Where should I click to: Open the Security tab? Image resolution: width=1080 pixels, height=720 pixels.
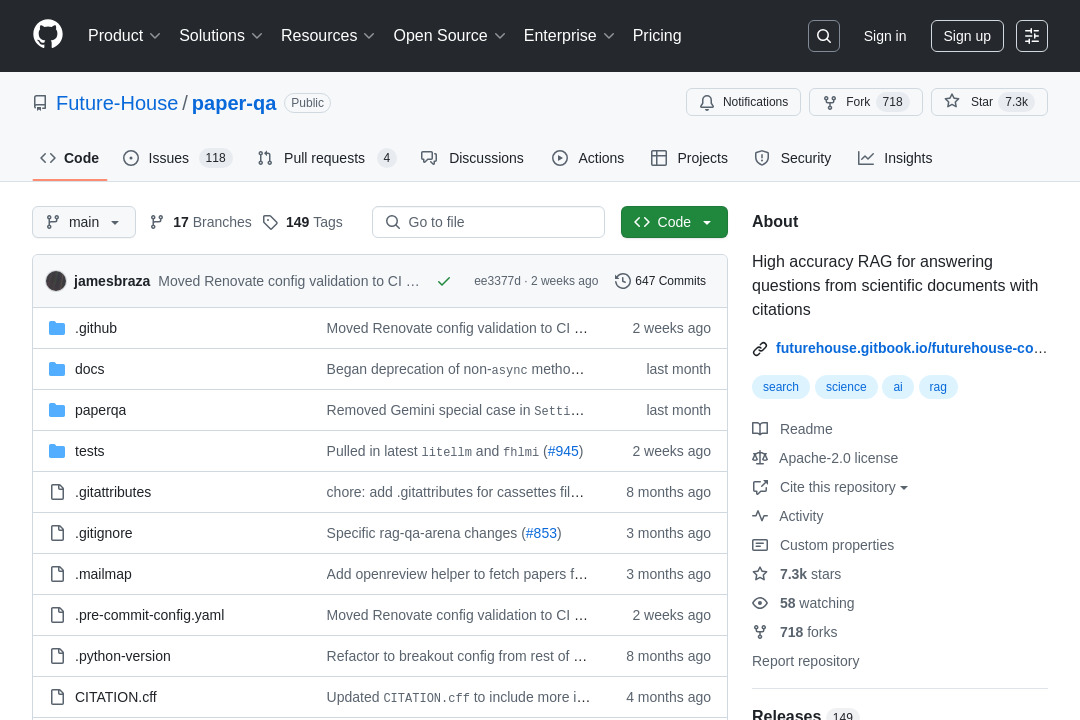pyautogui.click(x=793, y=158)
